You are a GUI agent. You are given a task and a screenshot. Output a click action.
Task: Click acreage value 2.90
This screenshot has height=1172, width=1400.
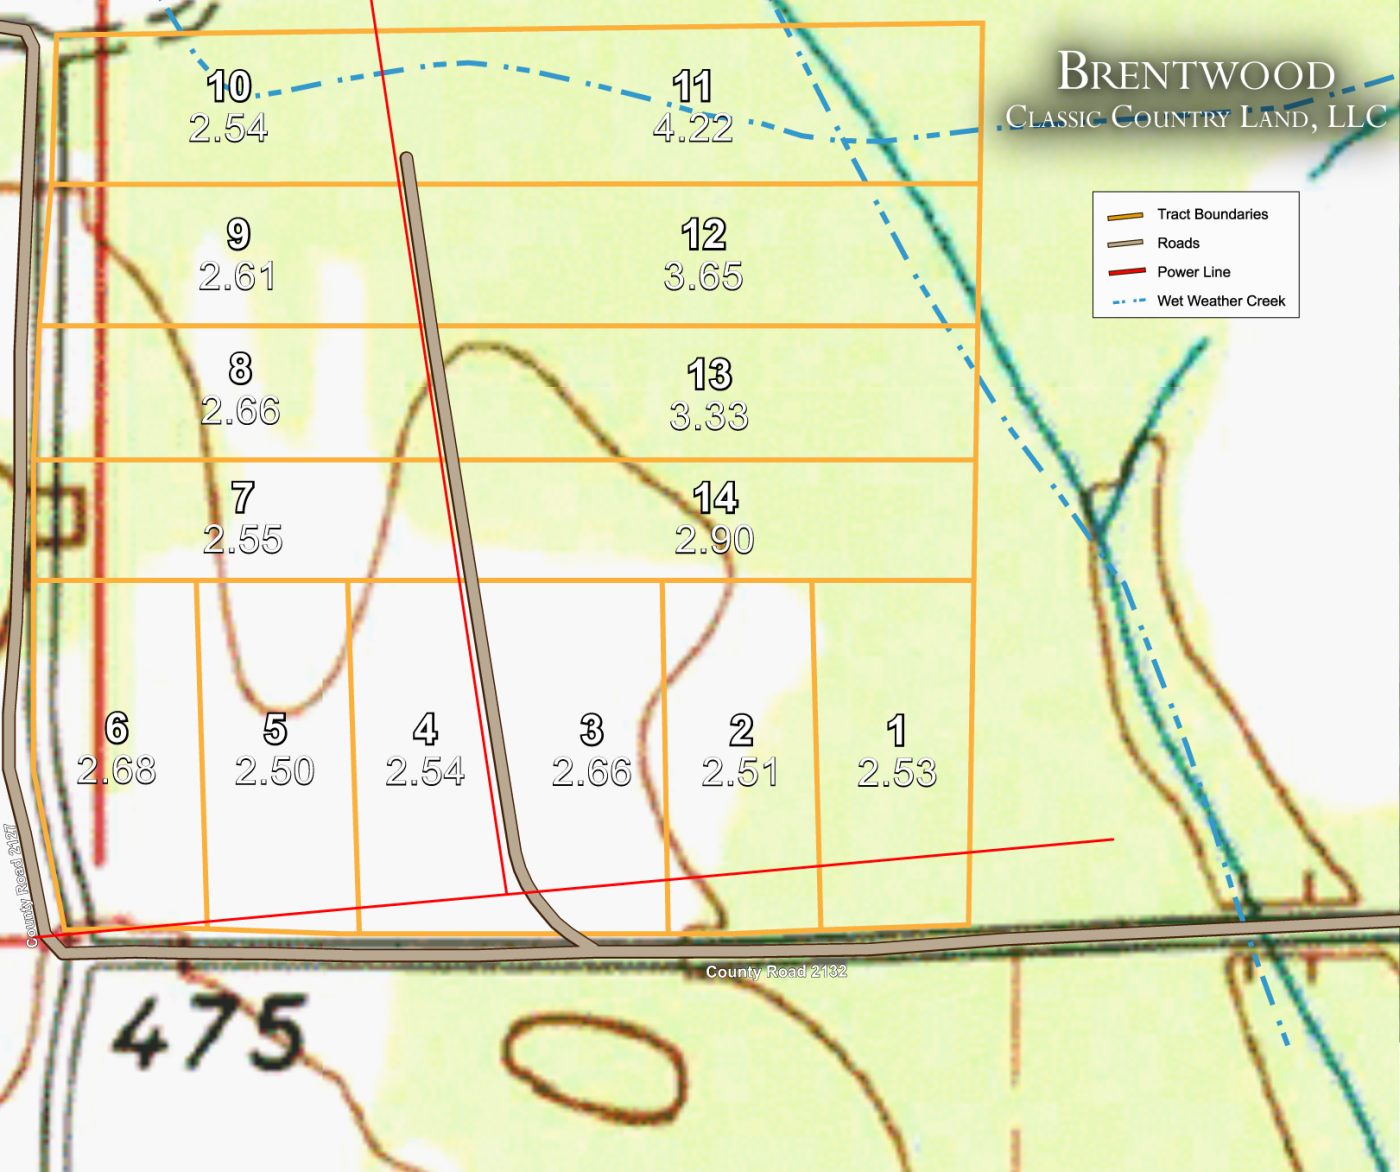(x=715, y=540)
